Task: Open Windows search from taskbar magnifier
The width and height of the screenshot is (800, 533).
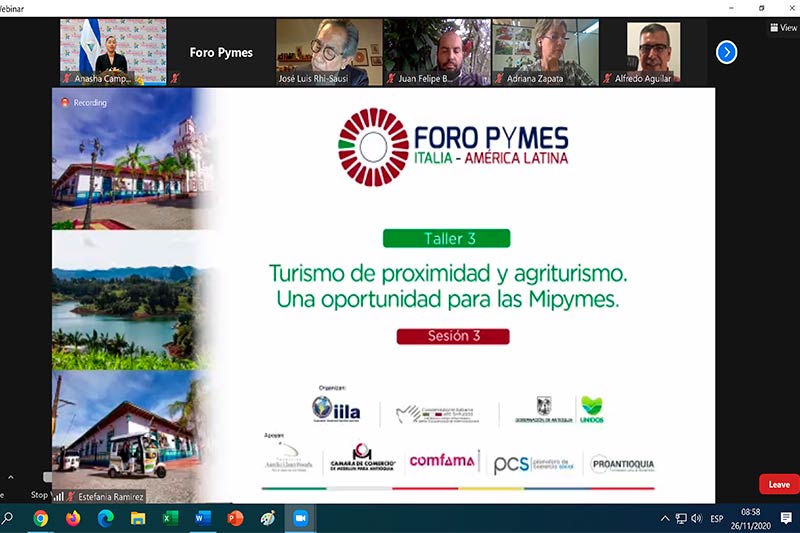Action: 7,519
